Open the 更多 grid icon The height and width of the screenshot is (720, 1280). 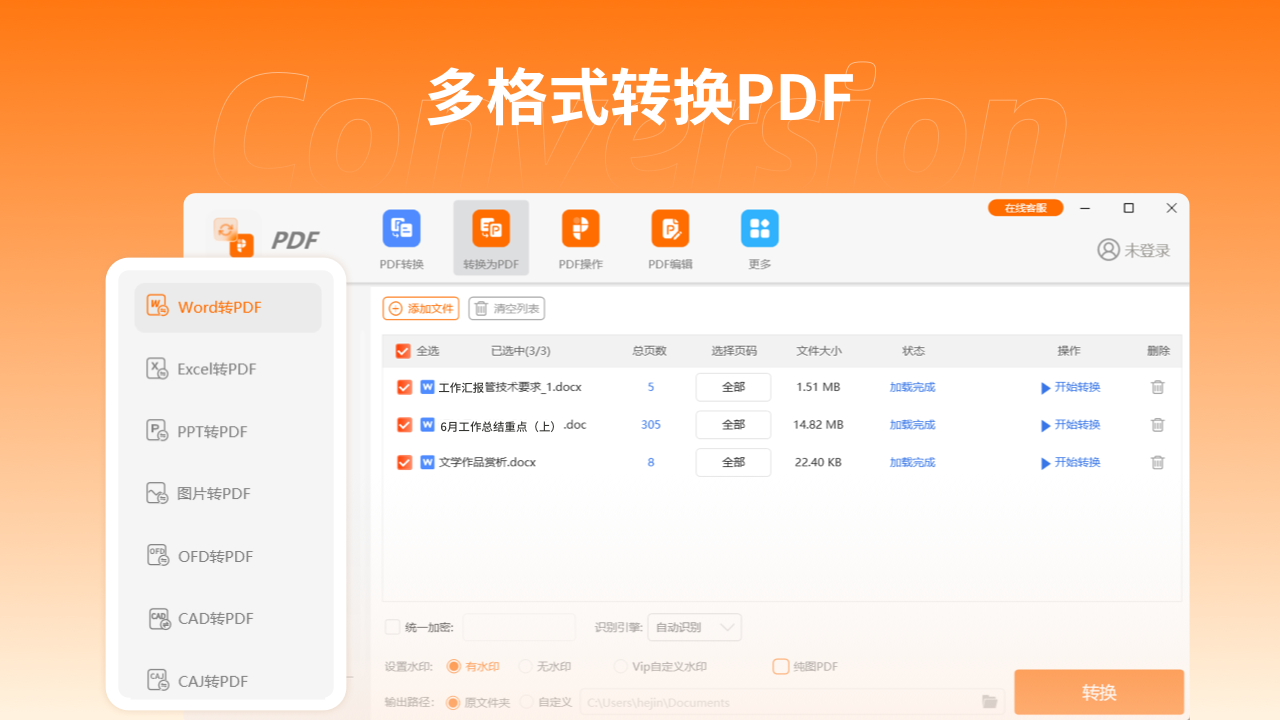coord(760,229)
